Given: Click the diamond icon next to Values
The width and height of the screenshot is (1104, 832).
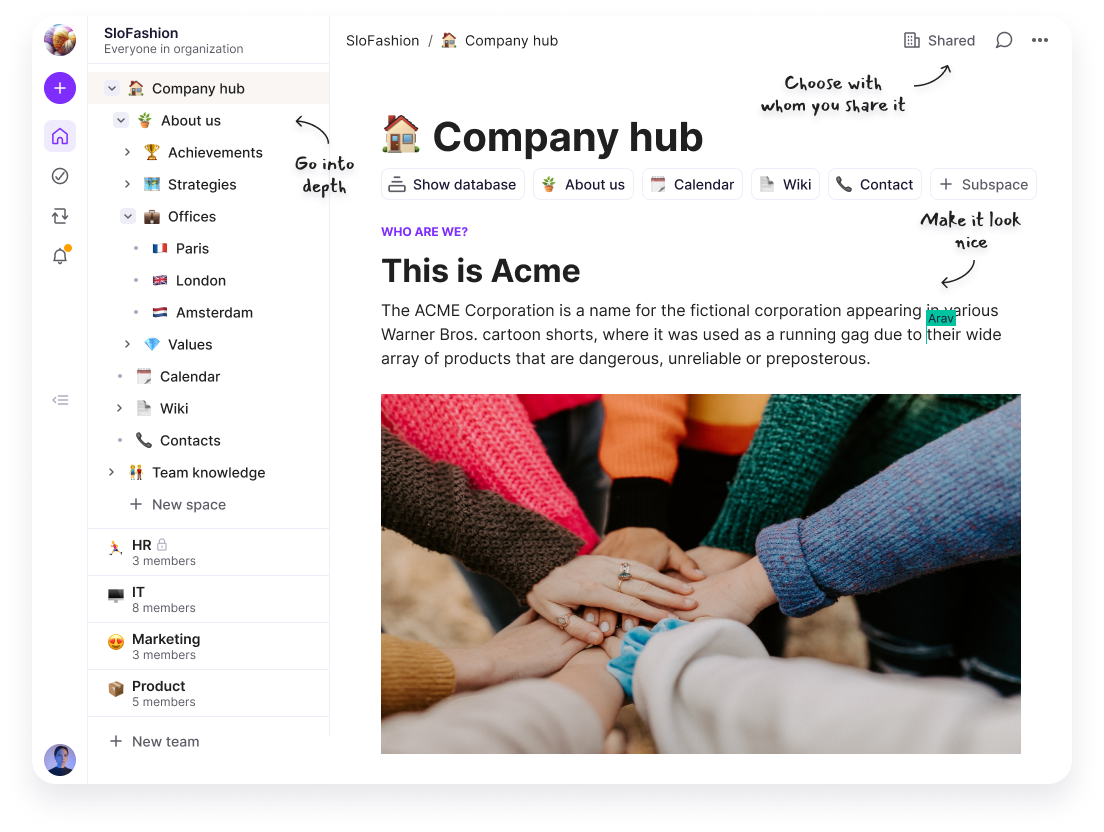Looking at the screenshot, I should 151,344.
